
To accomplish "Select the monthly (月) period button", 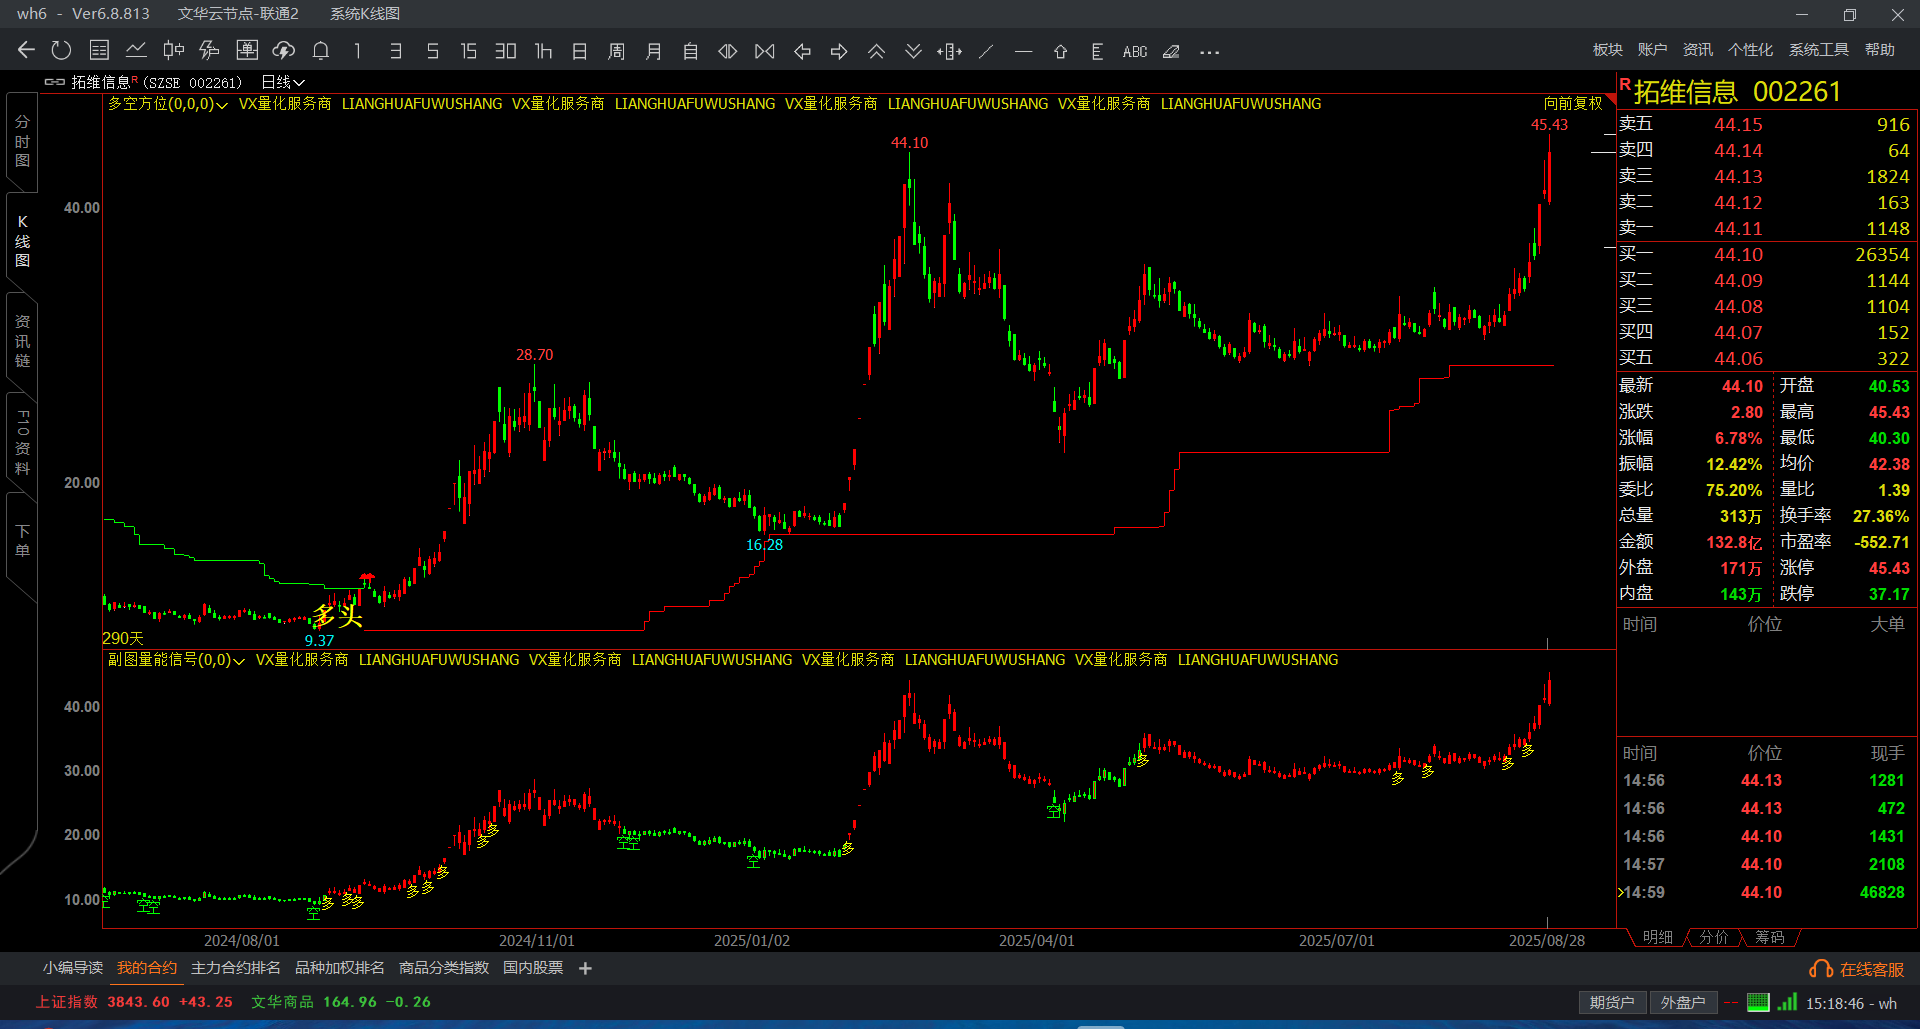I will [x=653, y=51].
